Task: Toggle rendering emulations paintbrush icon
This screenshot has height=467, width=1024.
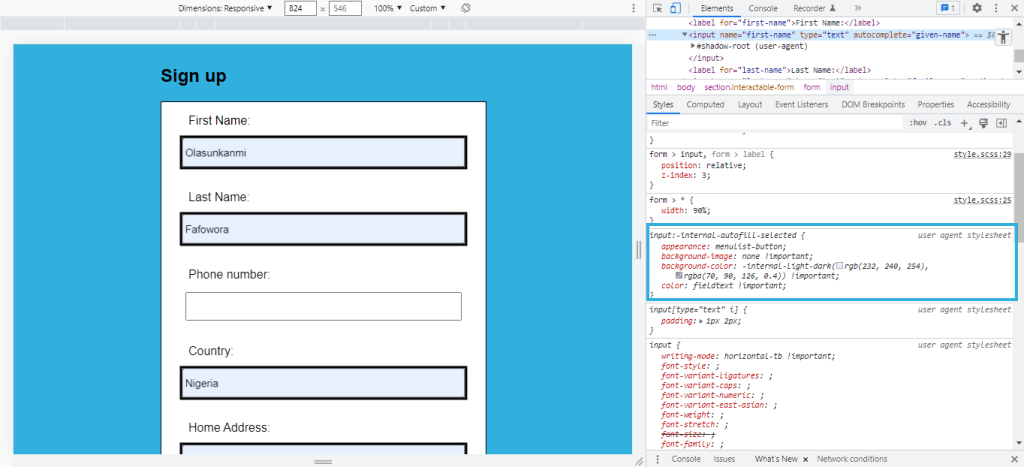Action: (x=984, y=123)
